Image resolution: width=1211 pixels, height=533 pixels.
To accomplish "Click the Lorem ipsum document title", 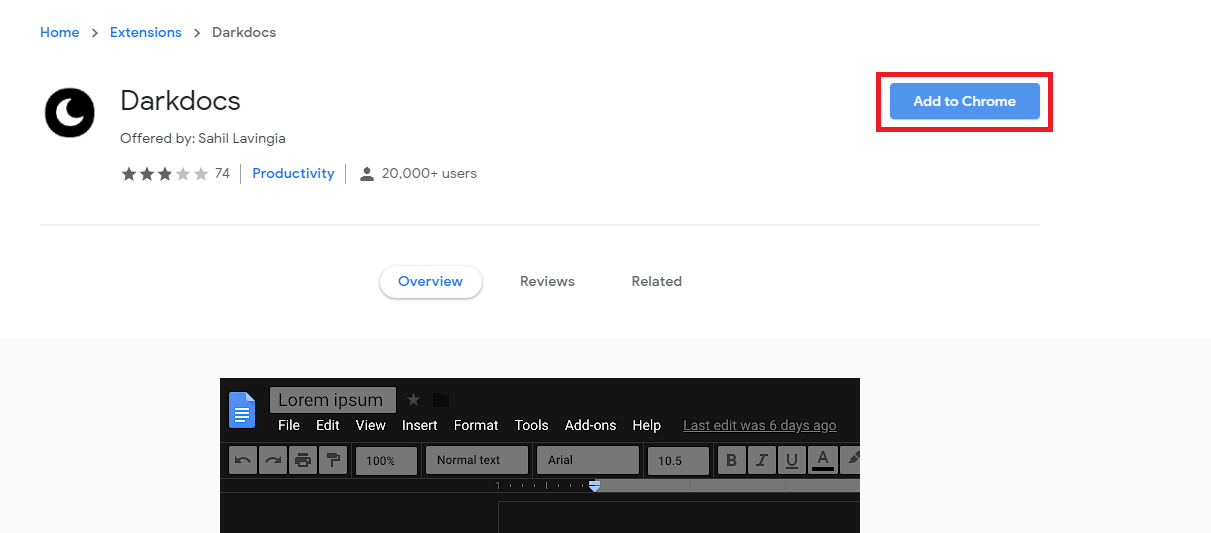I will [x=333, y=400].
